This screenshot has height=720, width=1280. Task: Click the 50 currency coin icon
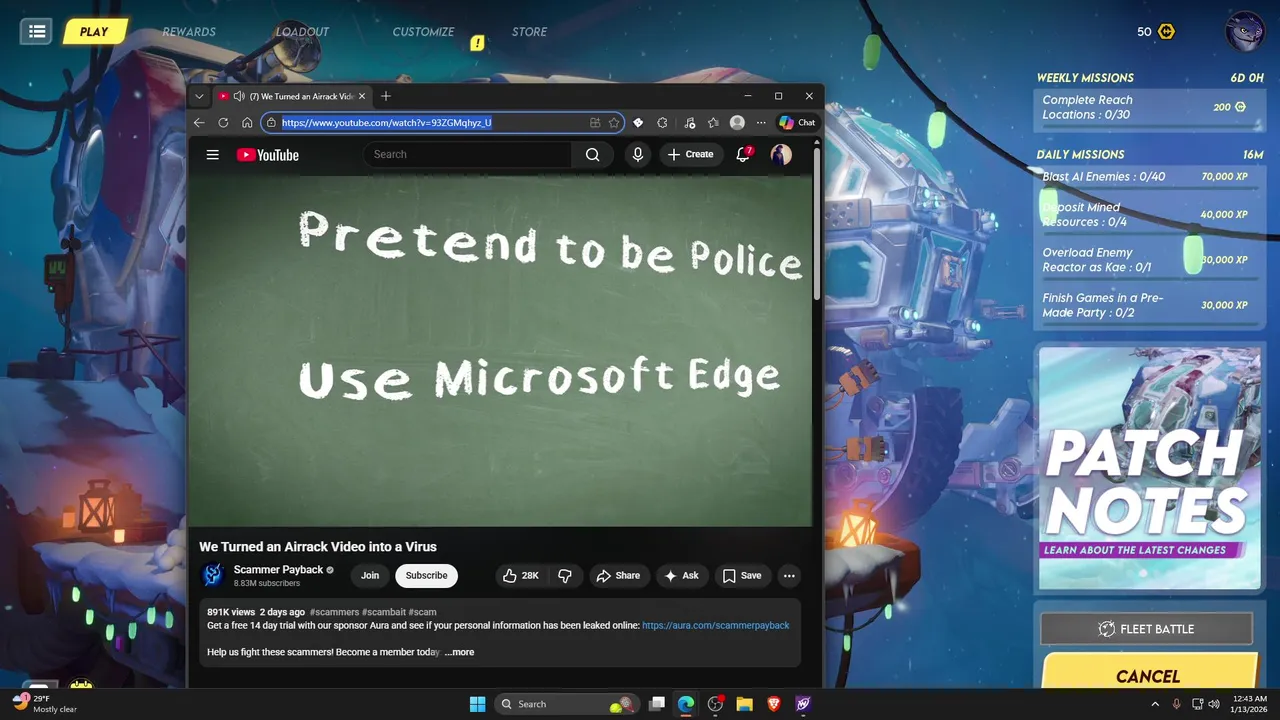click(x=1166, y=32)
